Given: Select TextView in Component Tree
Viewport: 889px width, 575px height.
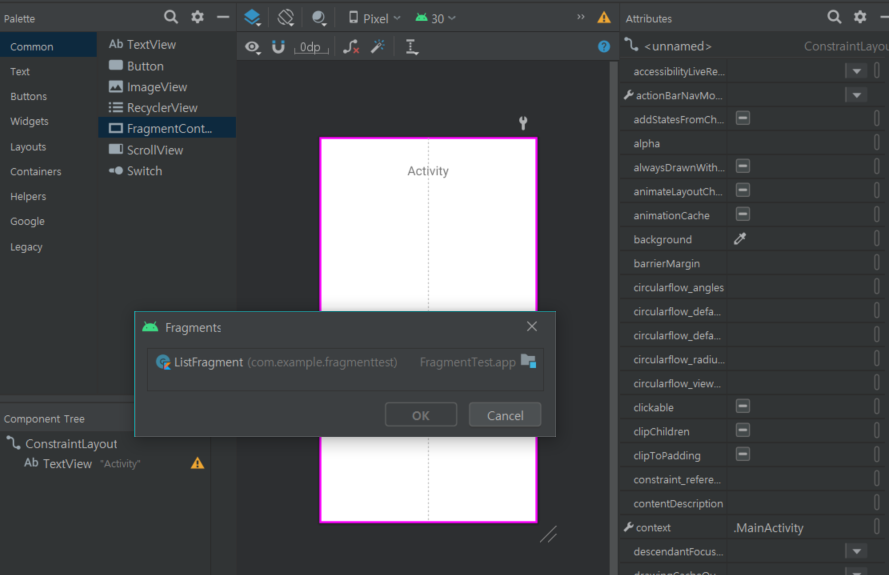Looking at the screenshot, I should tap(67, 463).
